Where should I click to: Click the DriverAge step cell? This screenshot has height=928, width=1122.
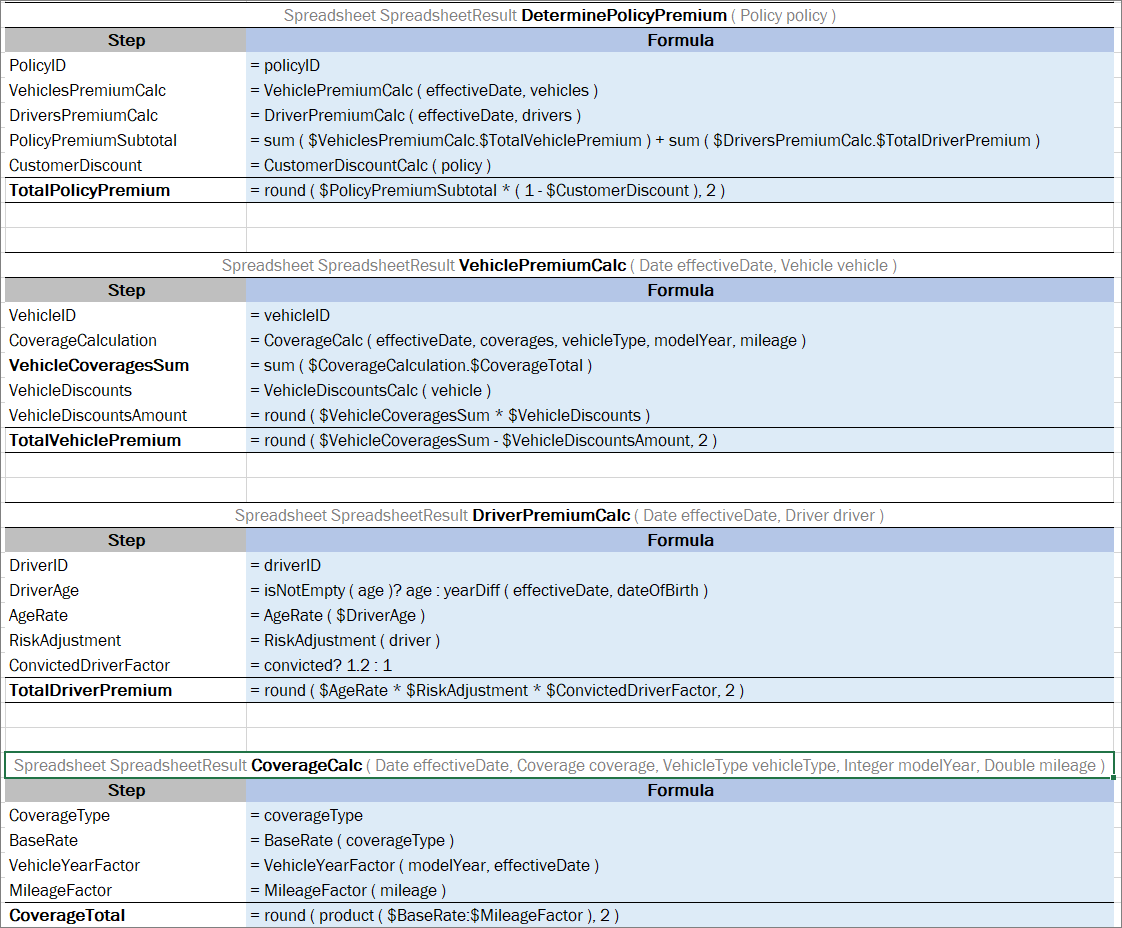point(125,590)
